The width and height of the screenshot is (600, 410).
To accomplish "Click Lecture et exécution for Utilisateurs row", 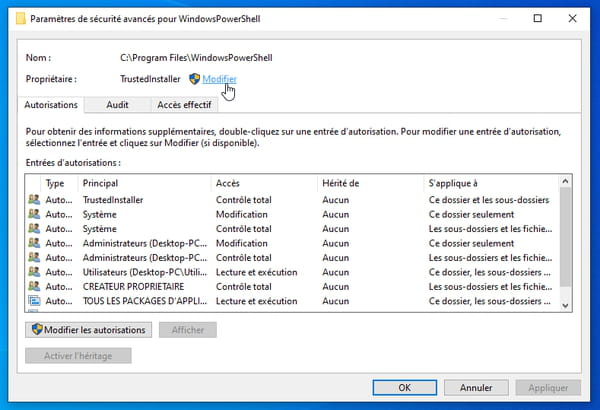I will pos(256,272).
